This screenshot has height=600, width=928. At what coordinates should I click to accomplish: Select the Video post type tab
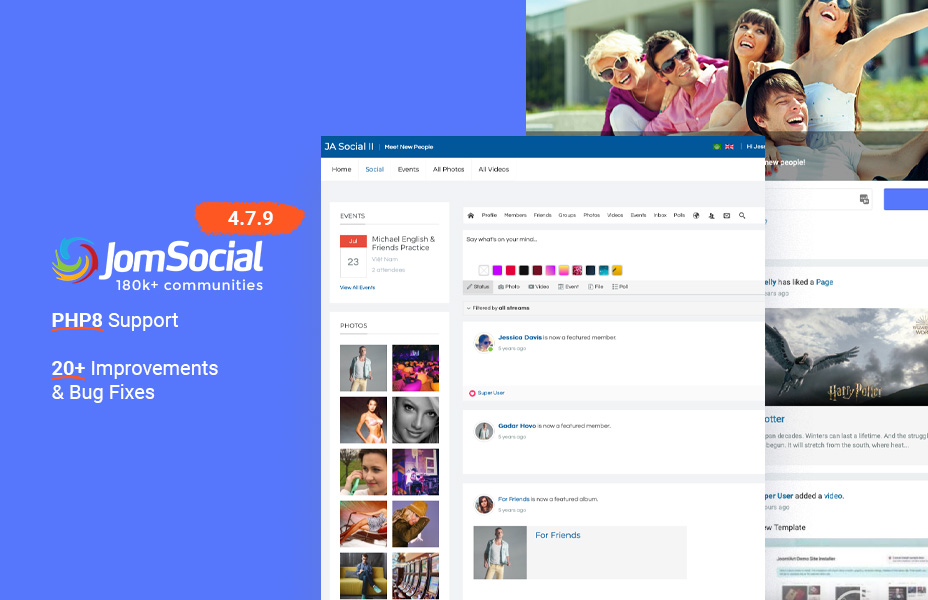[x=539, y=286]
